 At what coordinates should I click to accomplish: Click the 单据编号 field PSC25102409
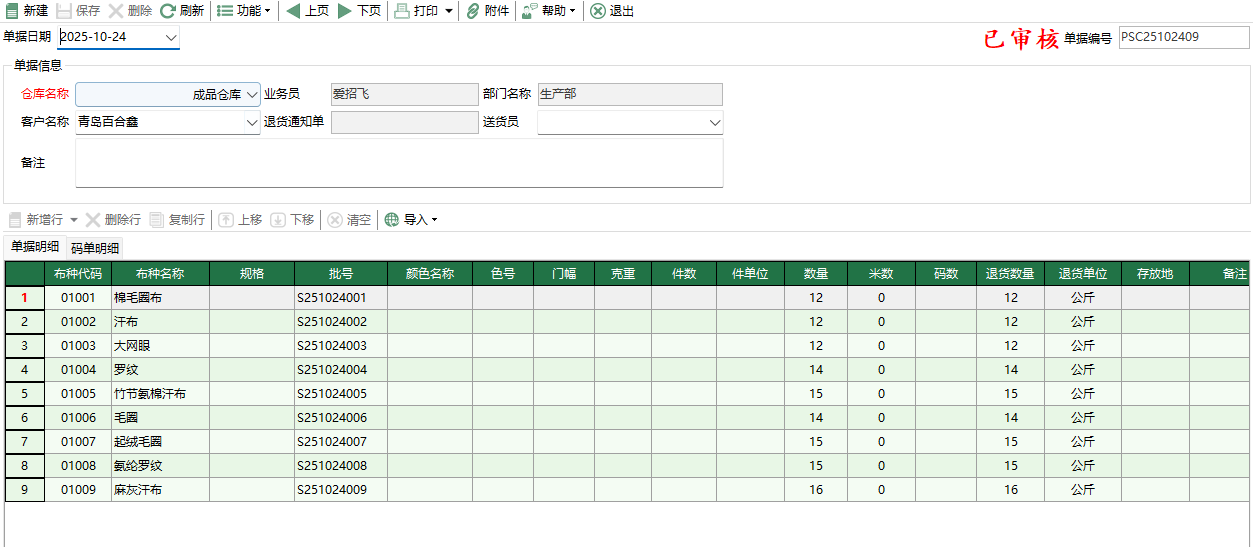[1184, 37]
